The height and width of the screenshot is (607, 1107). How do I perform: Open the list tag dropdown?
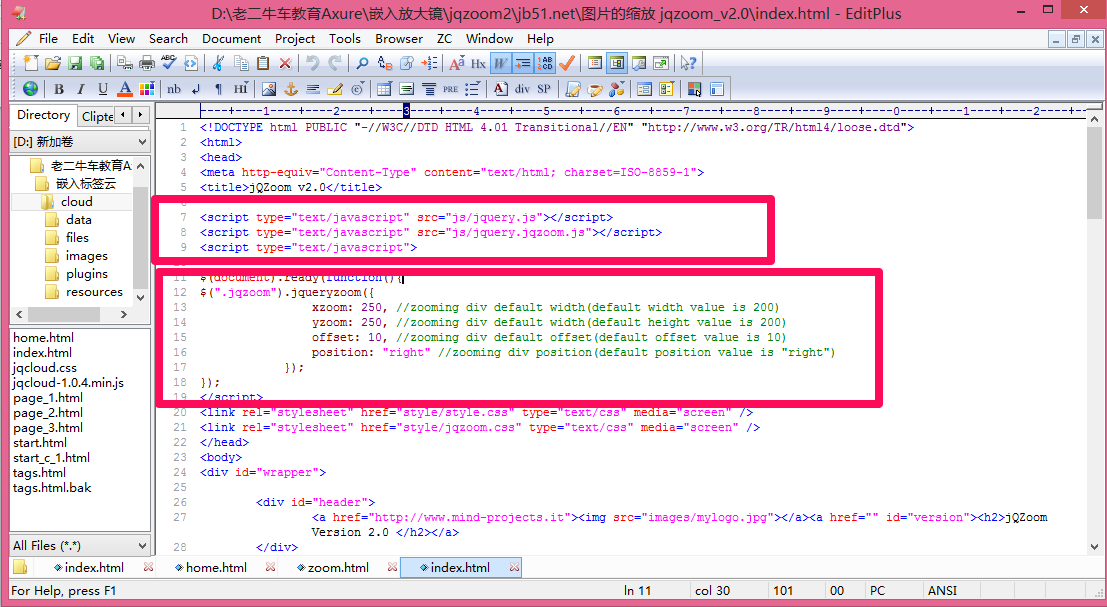473,89
